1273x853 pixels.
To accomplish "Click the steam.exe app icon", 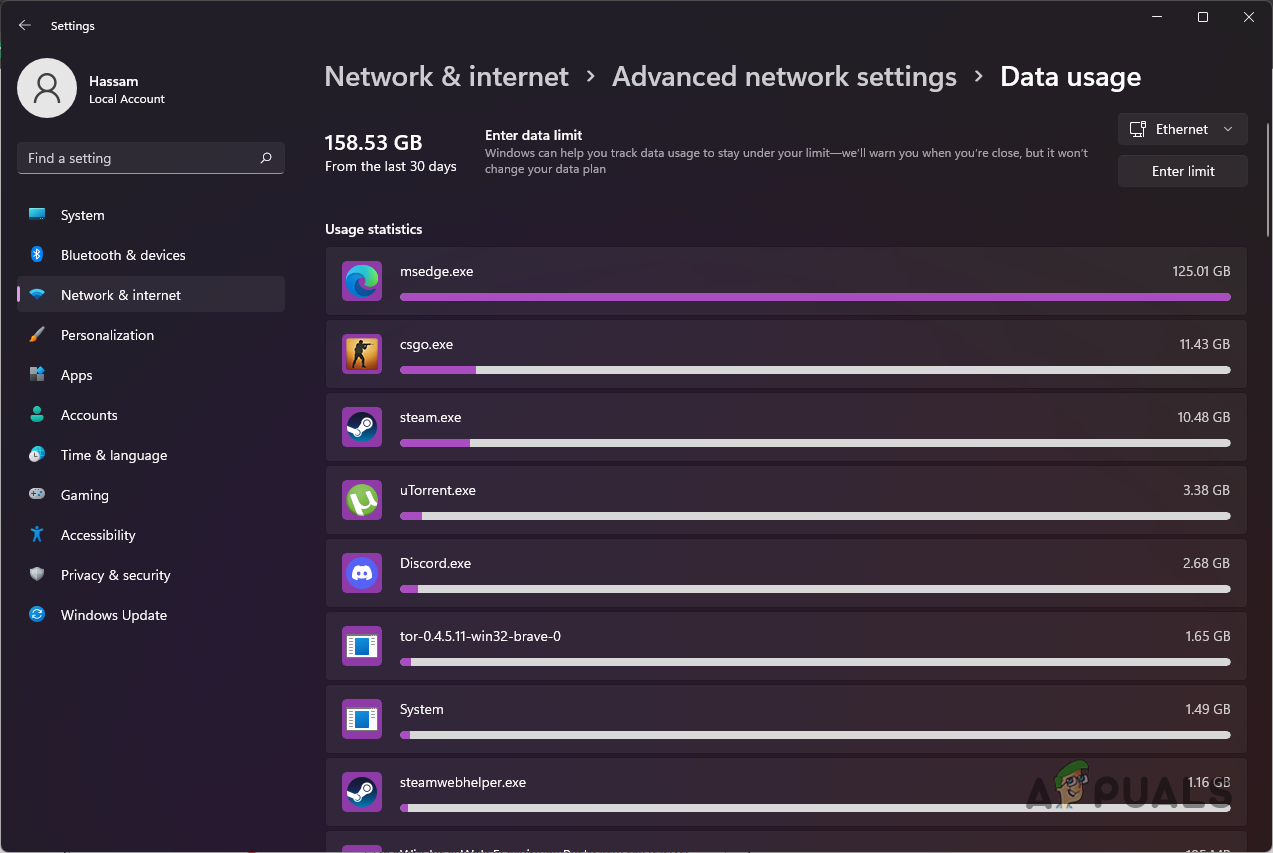I will point(361,427).
